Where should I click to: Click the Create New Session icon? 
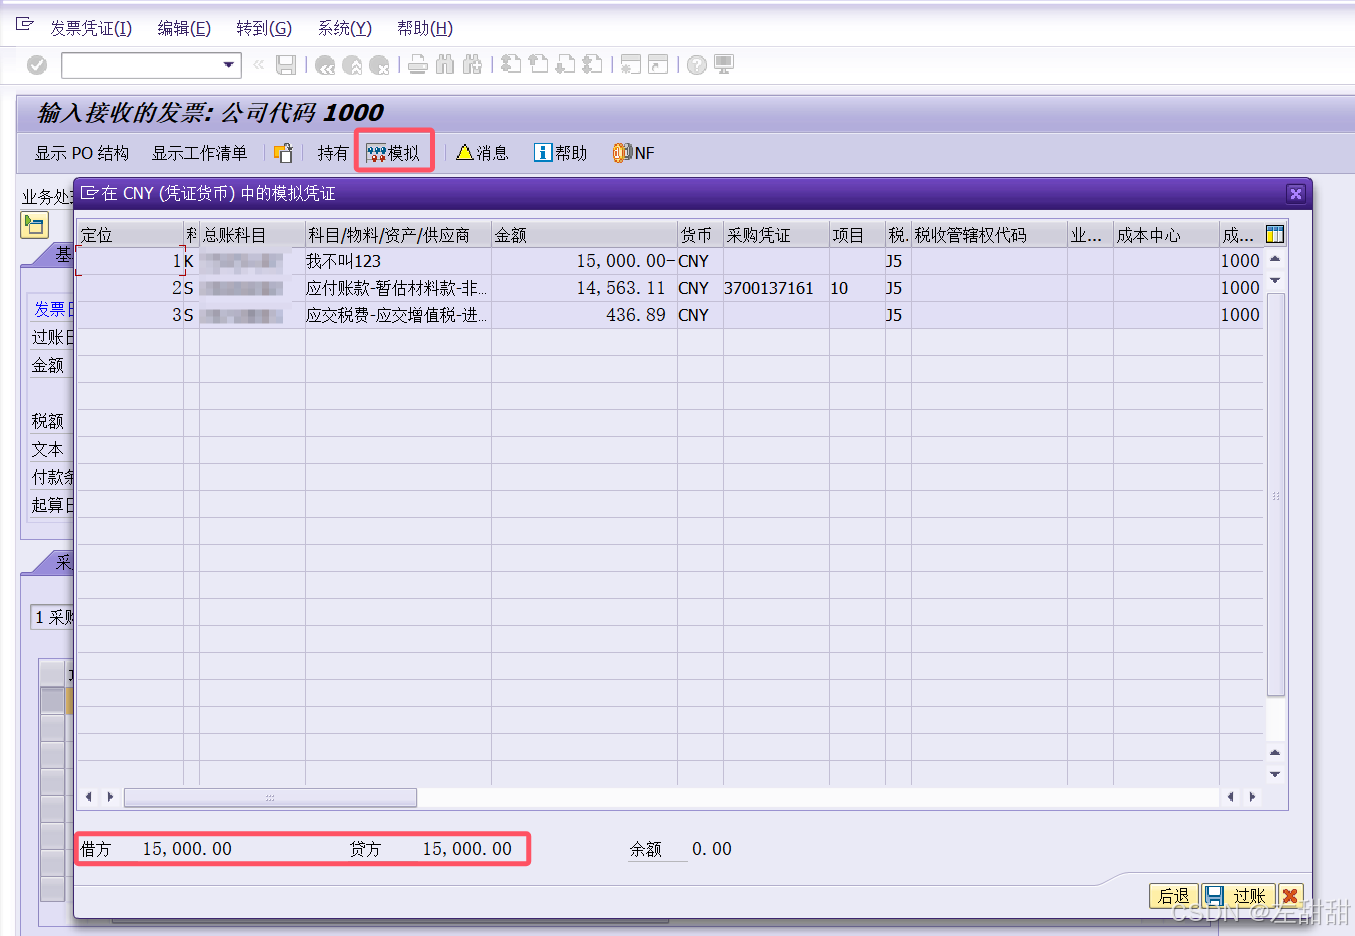[x=631, y=65]
